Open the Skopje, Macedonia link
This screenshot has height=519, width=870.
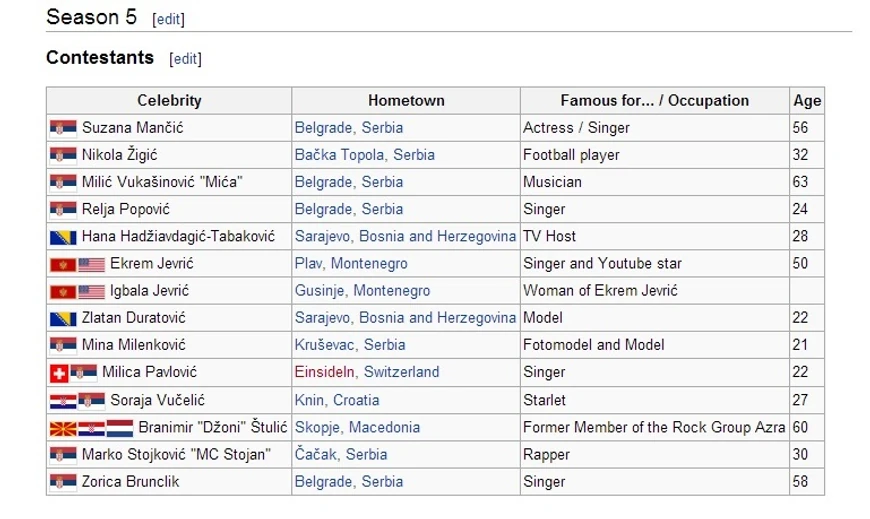pyautogui.click(x=357, y=427)
